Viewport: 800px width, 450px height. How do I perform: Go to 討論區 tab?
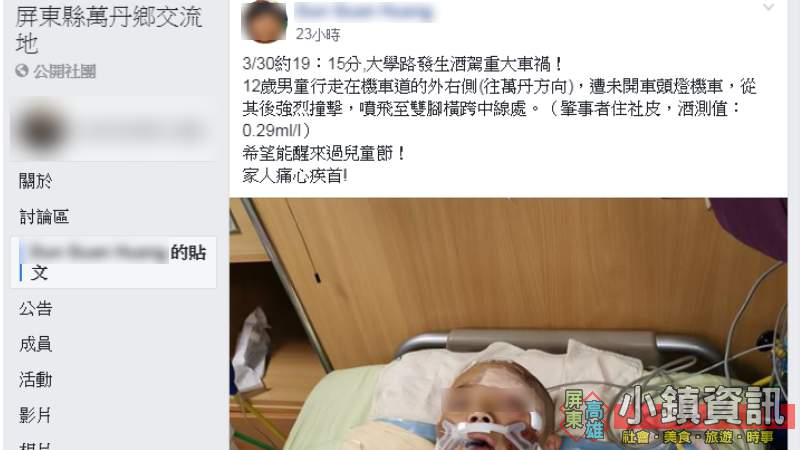pyautogui.click(x=44, y=217)
